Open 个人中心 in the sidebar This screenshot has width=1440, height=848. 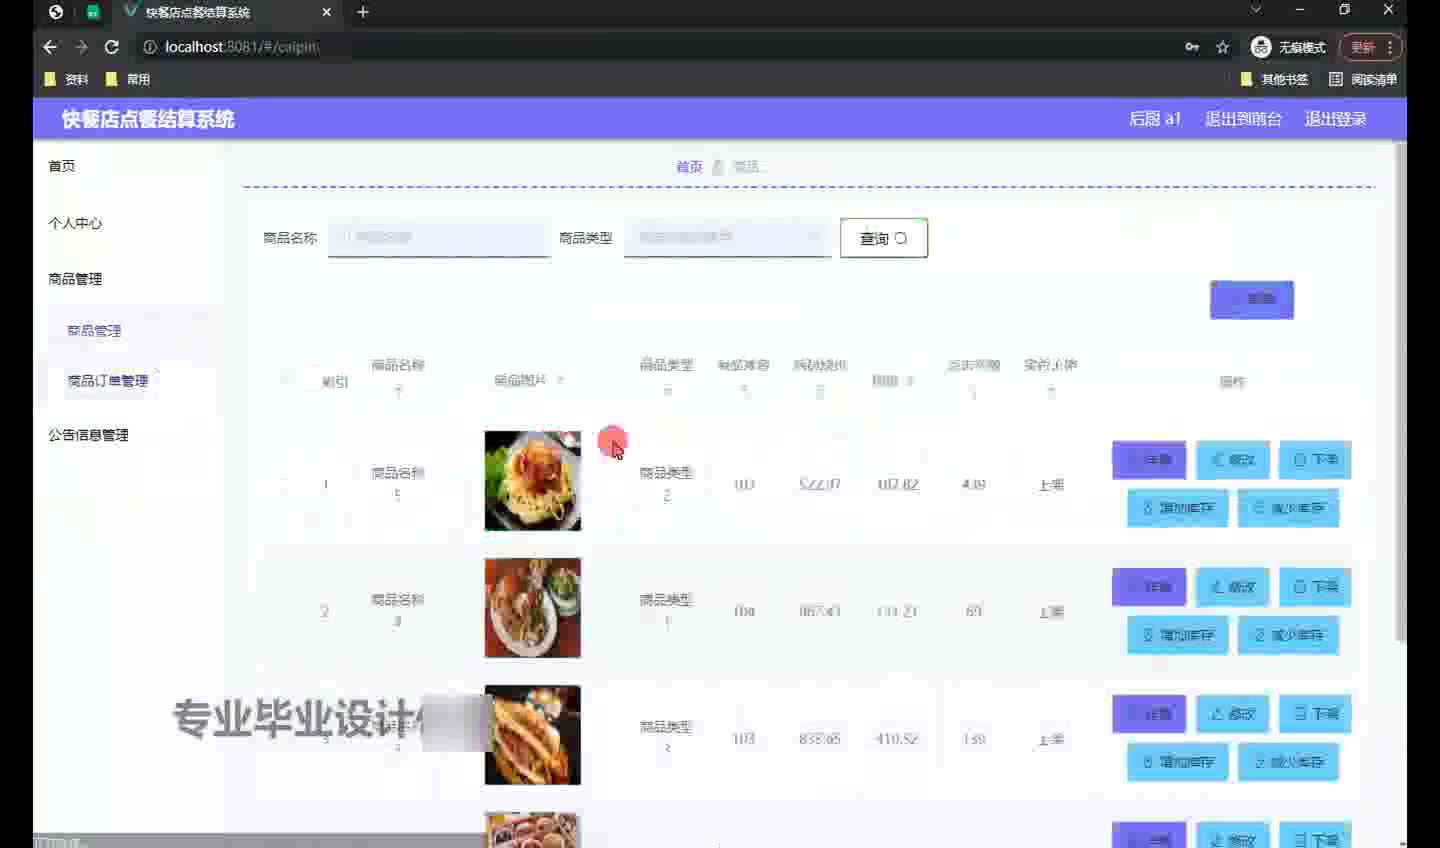(x=75, y=223)
